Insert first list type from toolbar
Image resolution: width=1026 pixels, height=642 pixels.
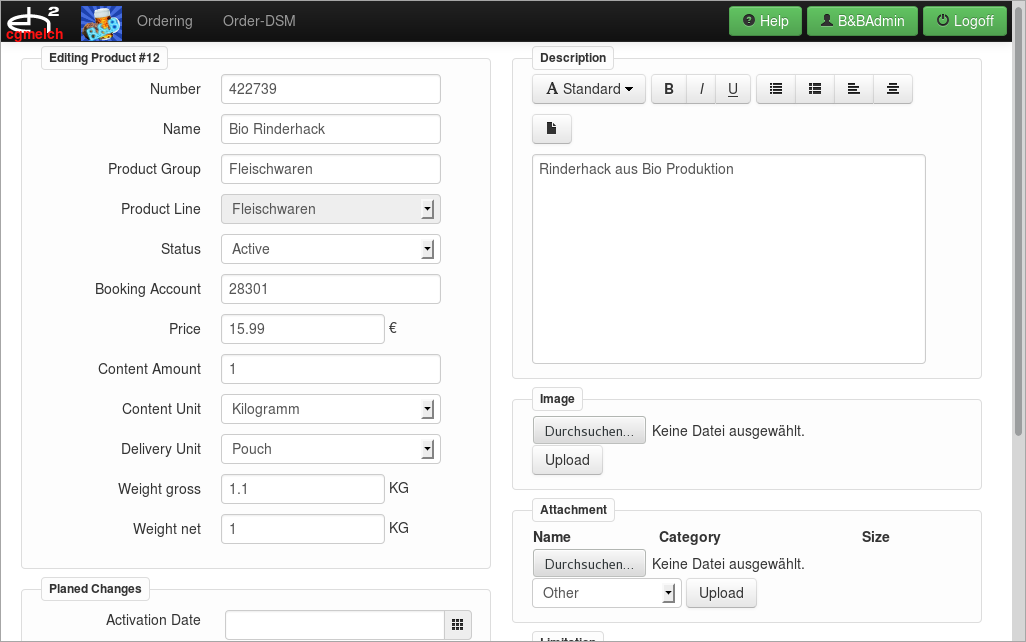click(x=776, y=89)
